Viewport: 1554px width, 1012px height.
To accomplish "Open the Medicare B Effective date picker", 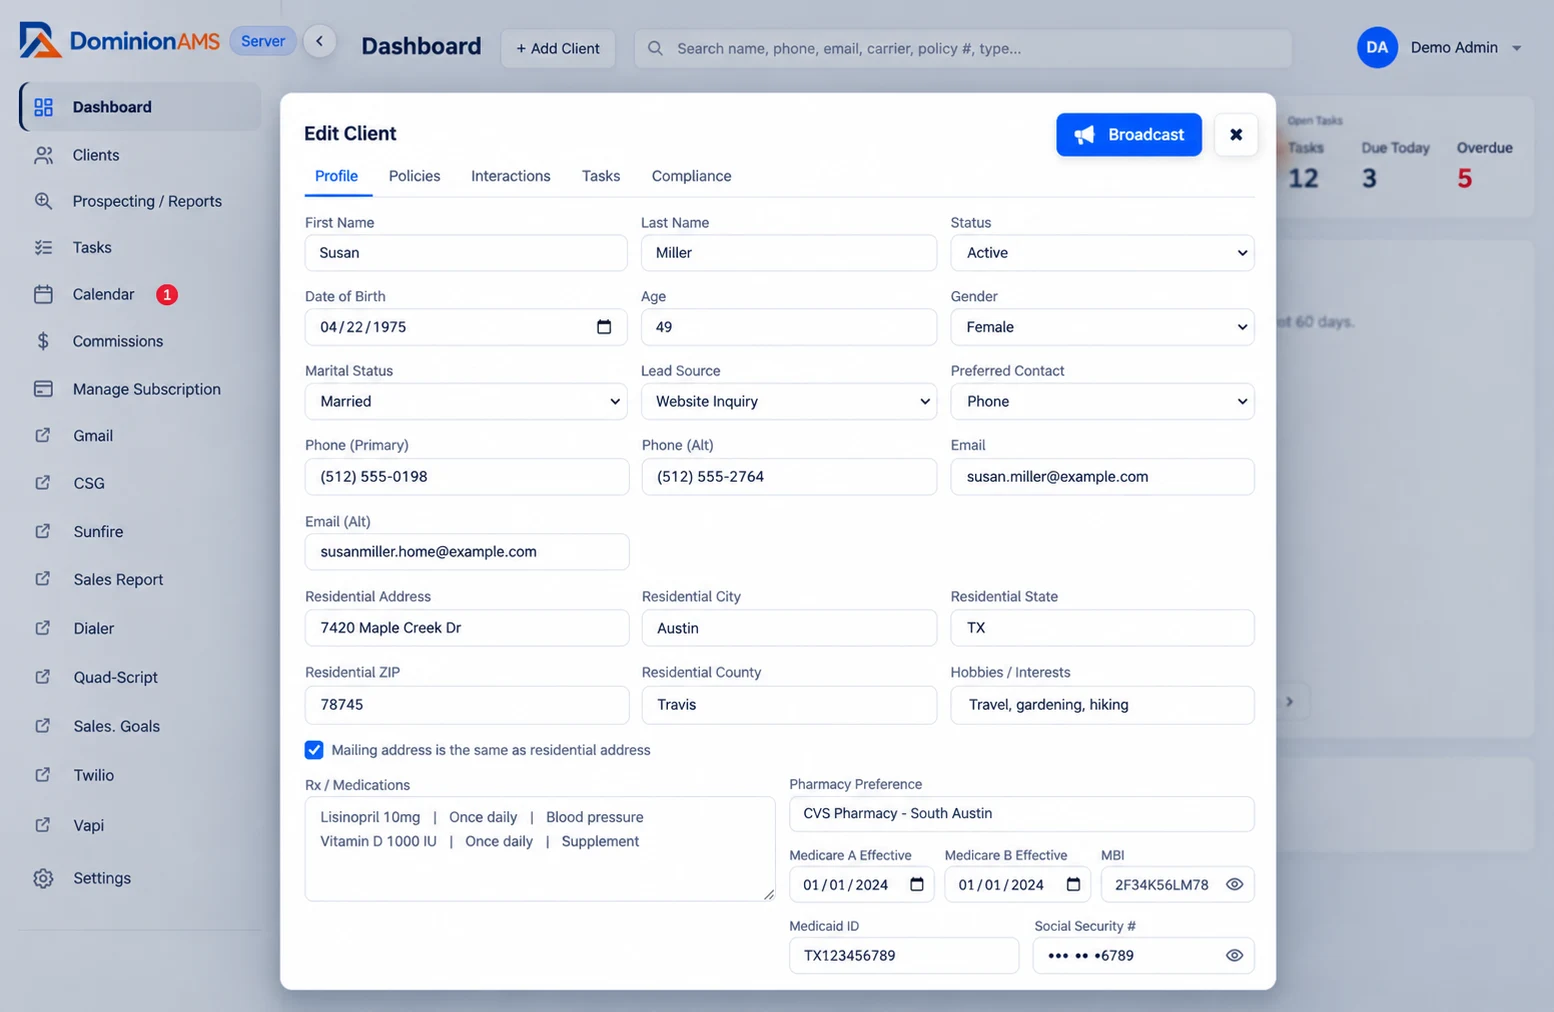I will point(1073,884).
